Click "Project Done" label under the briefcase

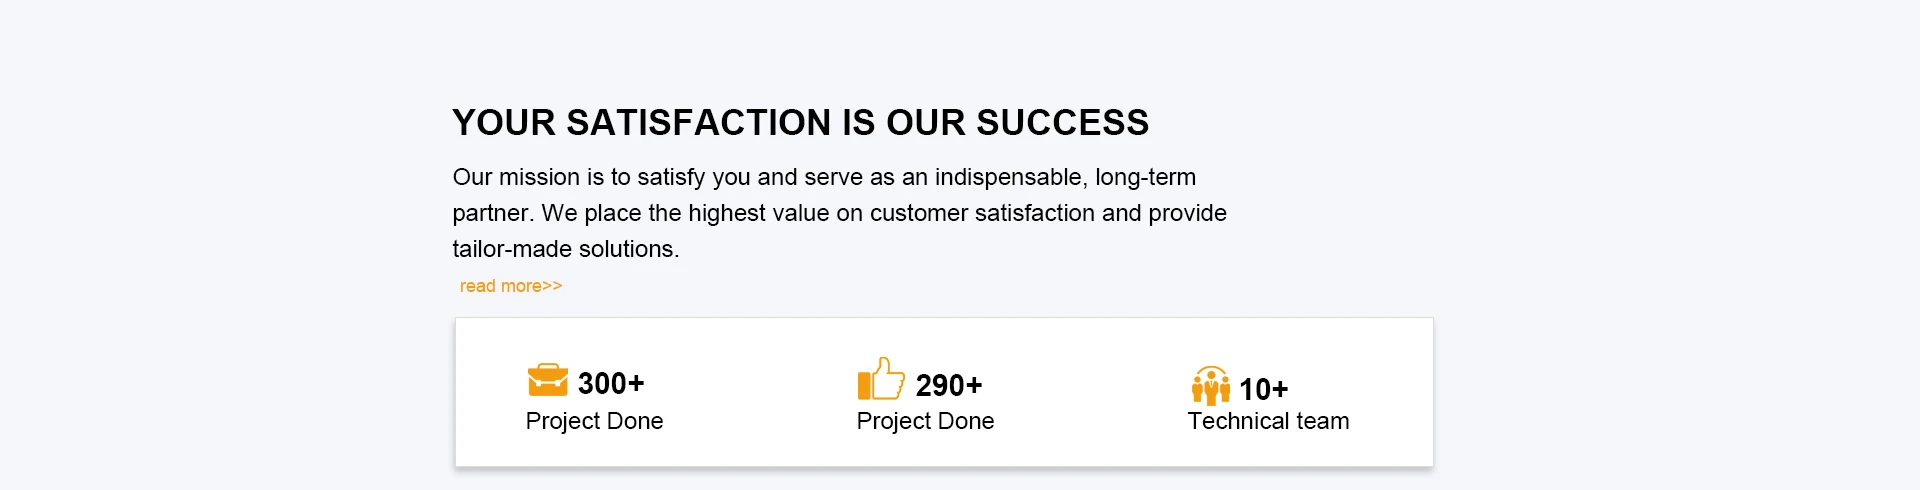click(594, 421)
